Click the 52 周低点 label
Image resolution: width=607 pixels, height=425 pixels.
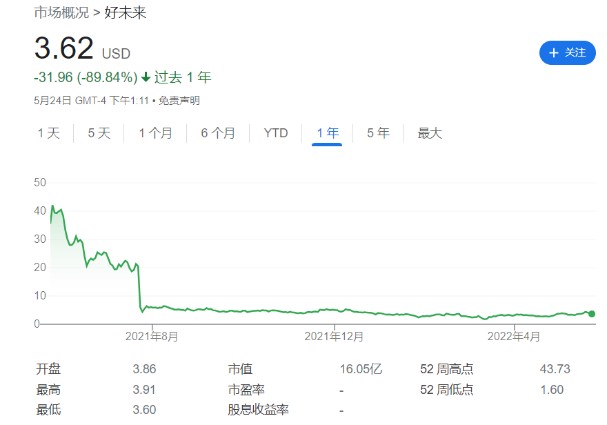tap(446, 389)
